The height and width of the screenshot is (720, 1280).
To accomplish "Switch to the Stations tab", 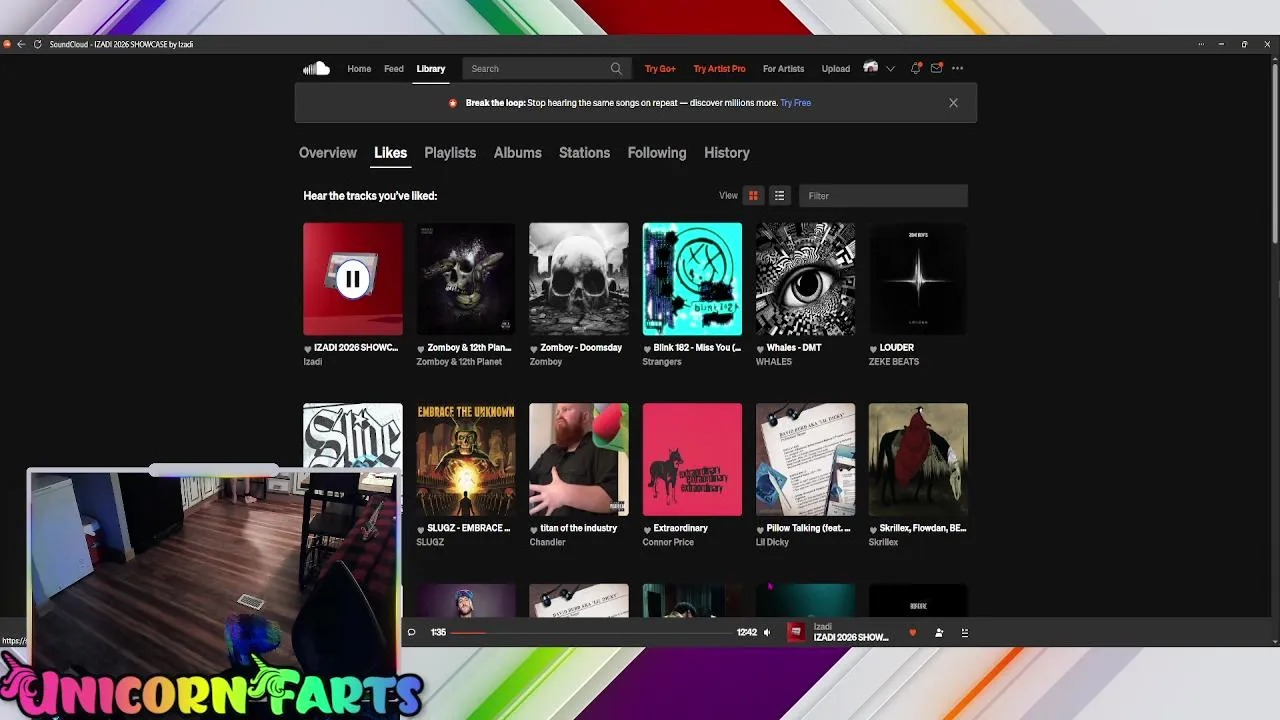I will [x=584, y=153].
